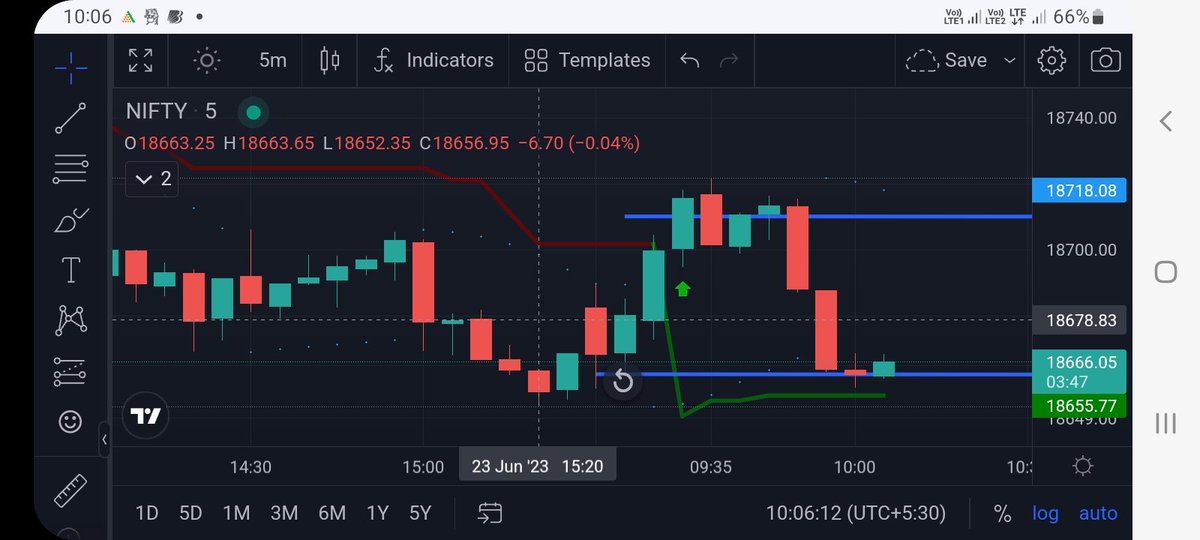Open the forecasting and measurement tools
The width and height of the screenshot is (1200, 540).
71,372
